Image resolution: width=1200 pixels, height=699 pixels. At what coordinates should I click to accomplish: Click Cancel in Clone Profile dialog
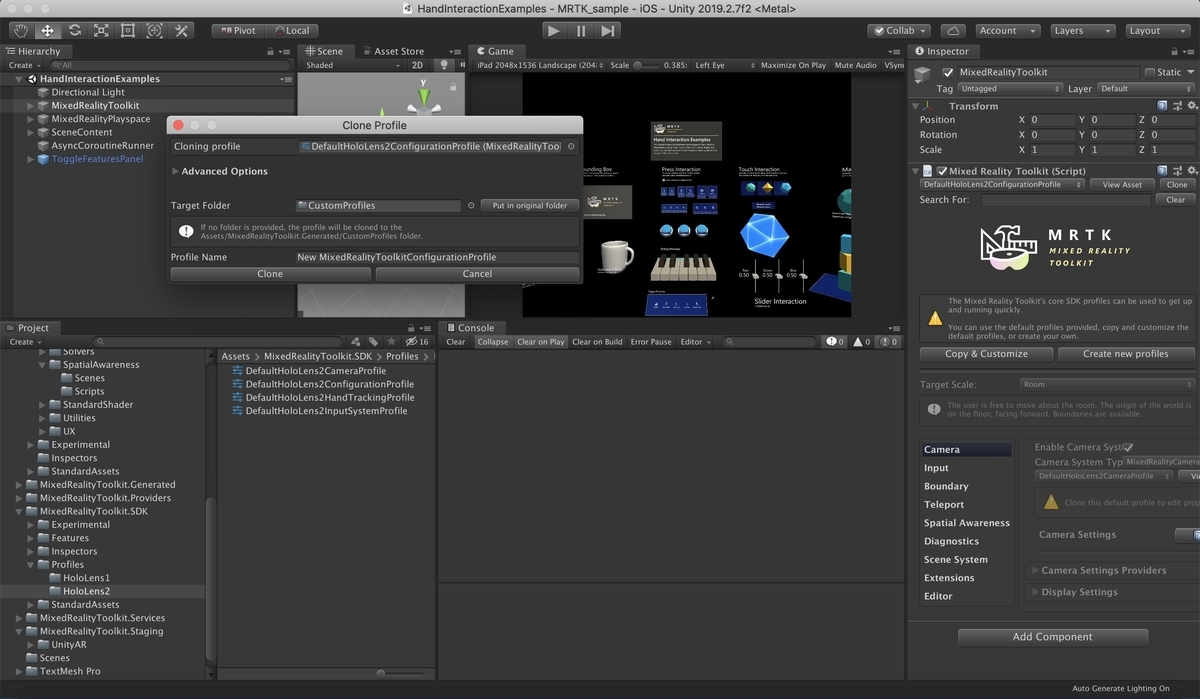point(478,274)
